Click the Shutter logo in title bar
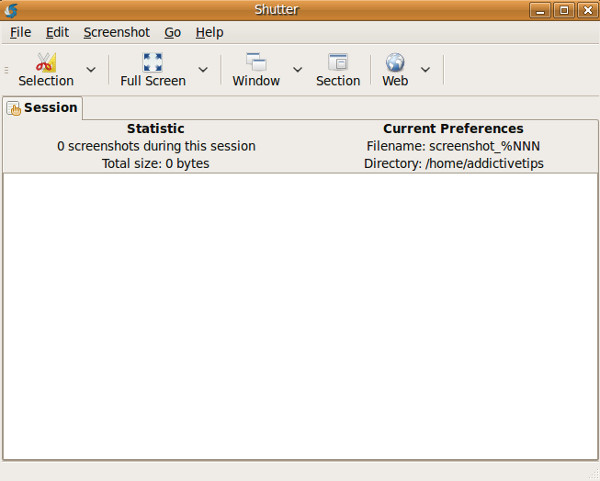This screenshot has width=600, height=481. tap(11, 10)
